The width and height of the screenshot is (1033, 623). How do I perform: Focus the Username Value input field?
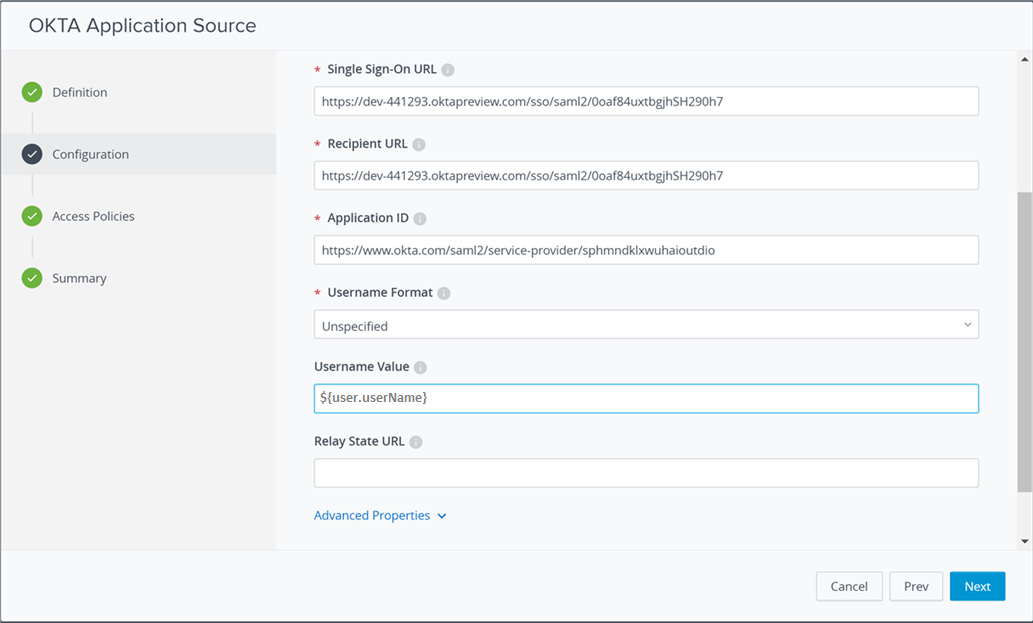point(645,398)
